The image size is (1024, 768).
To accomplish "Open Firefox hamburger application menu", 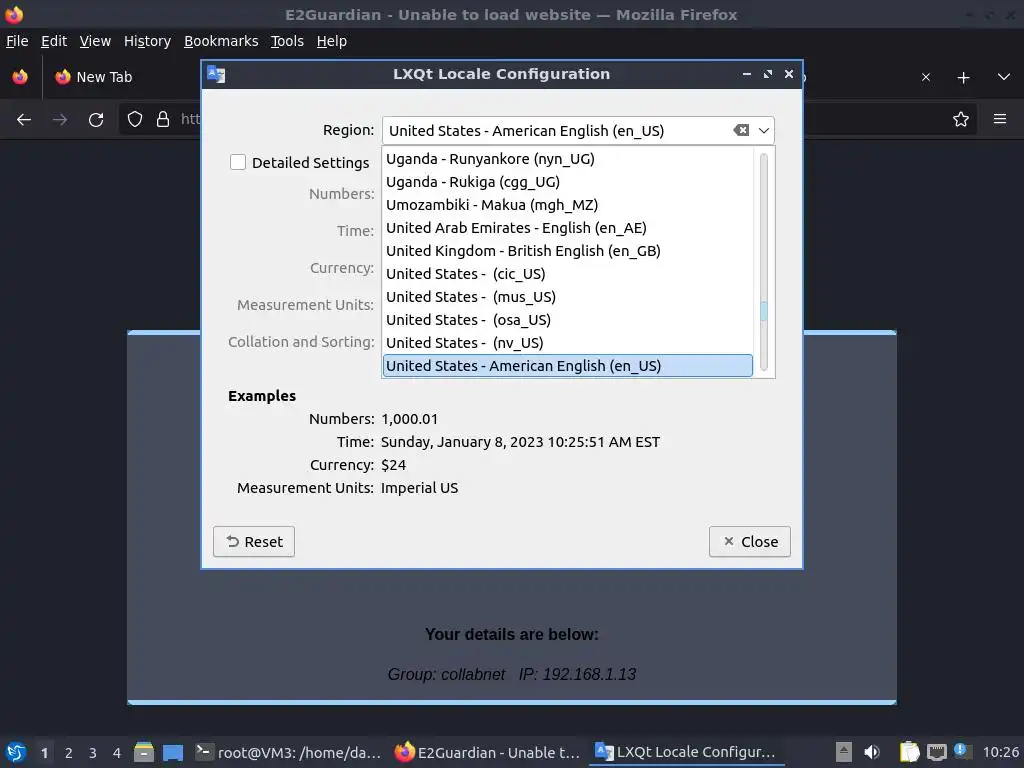I will tap(1000, 119).
